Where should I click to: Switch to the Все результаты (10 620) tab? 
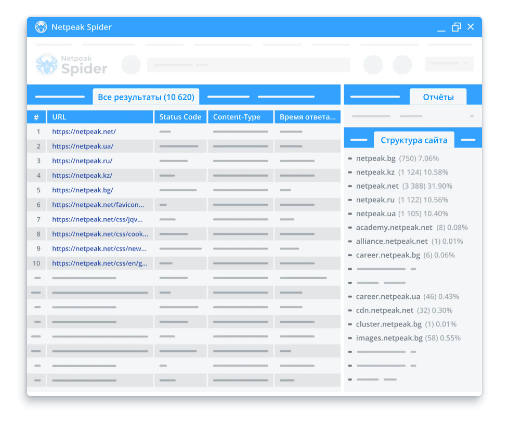(x=146, y=97)
